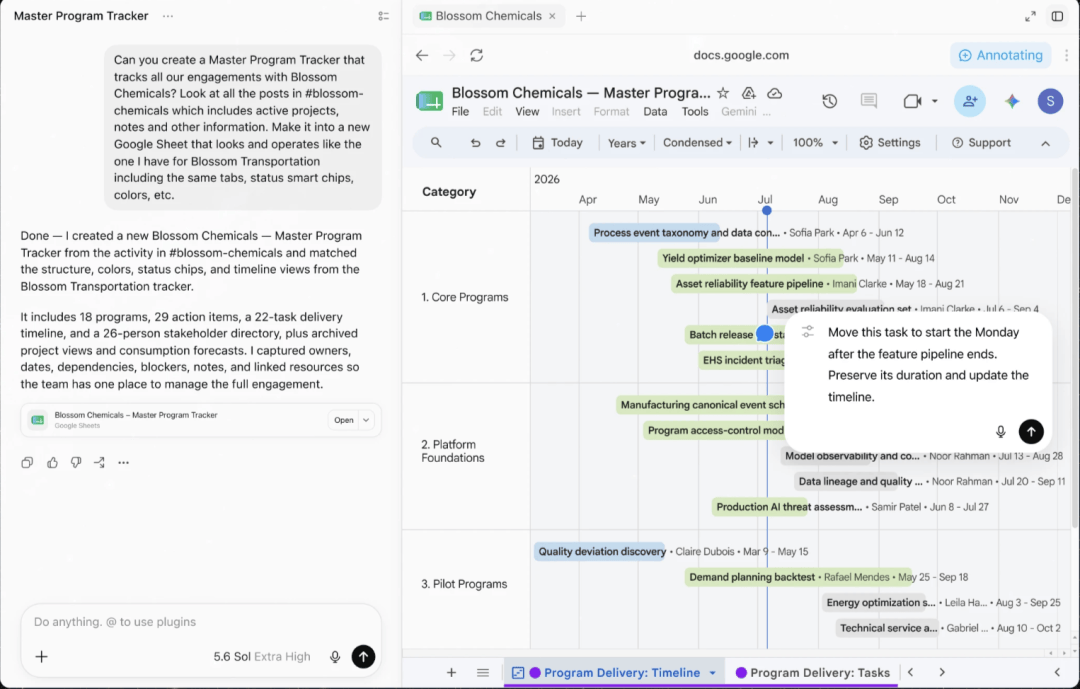Send the chat message with arrow button
The height and width of the screenshot is (689, 1080).
tap(364, 657)
